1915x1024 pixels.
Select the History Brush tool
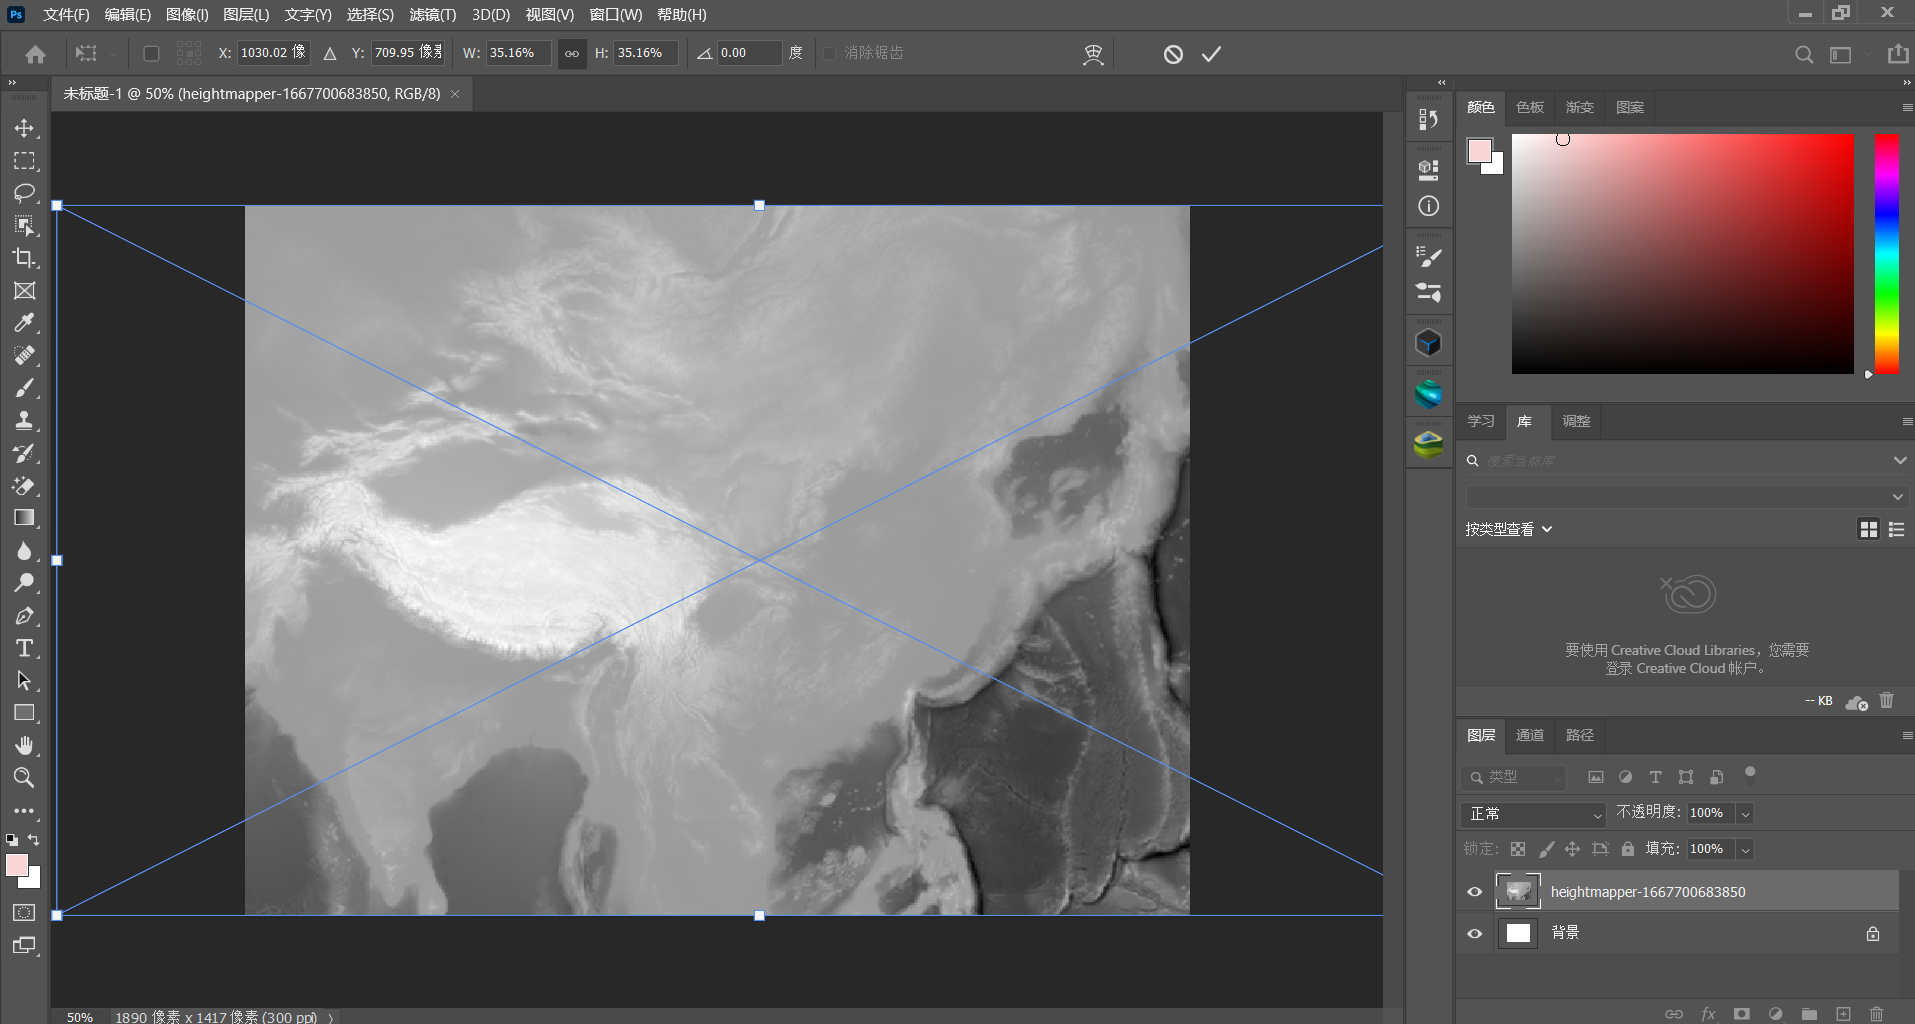click(24, 453)
